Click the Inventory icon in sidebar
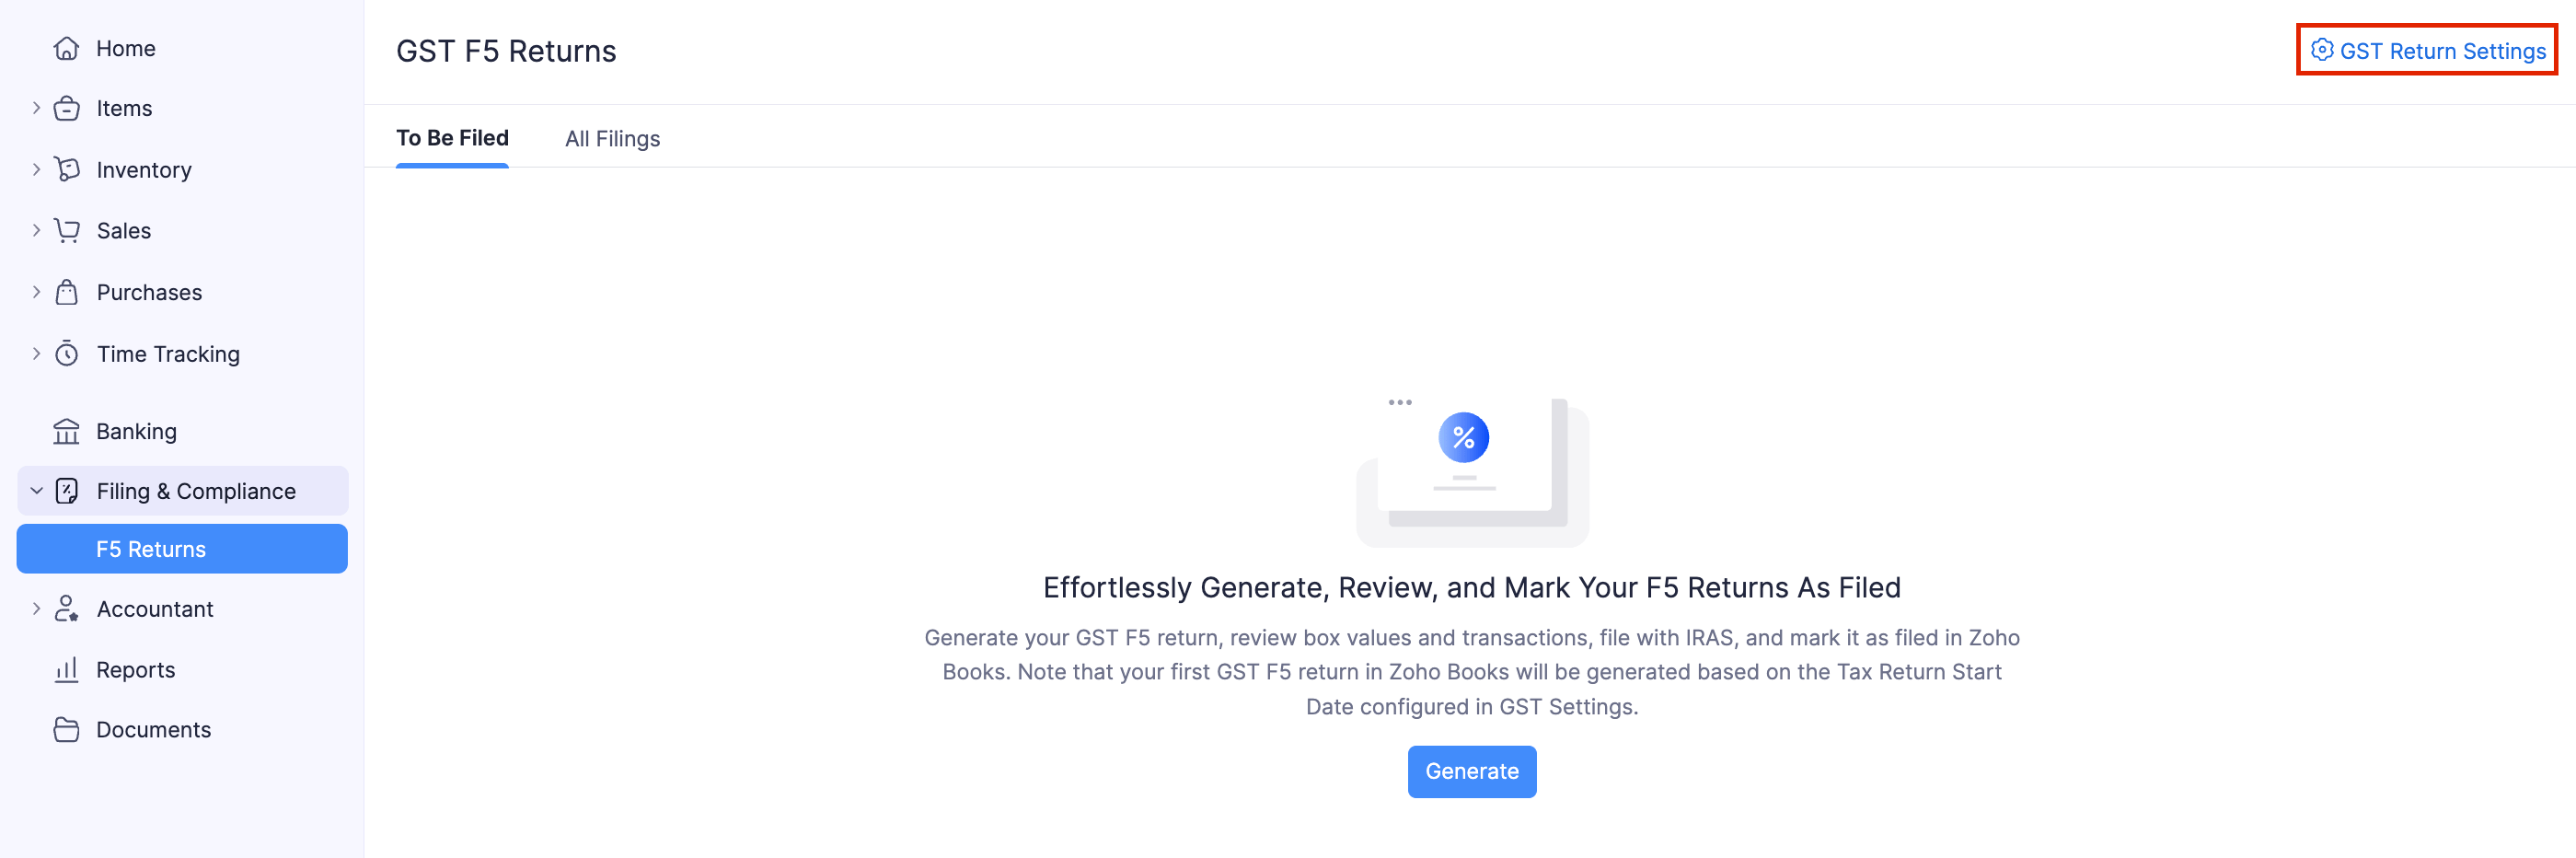The width and height of the screenshot is (2576, 858). point(66,170)
